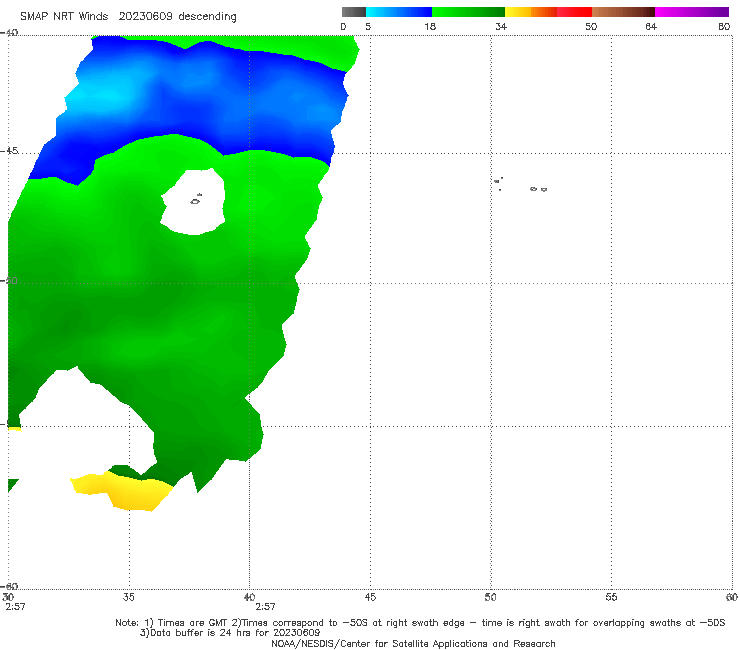Screen dimensions: 740x650
Task: Click the title 'SMAP NRT Winds 20230609 descending'
Action: (128, 17)
